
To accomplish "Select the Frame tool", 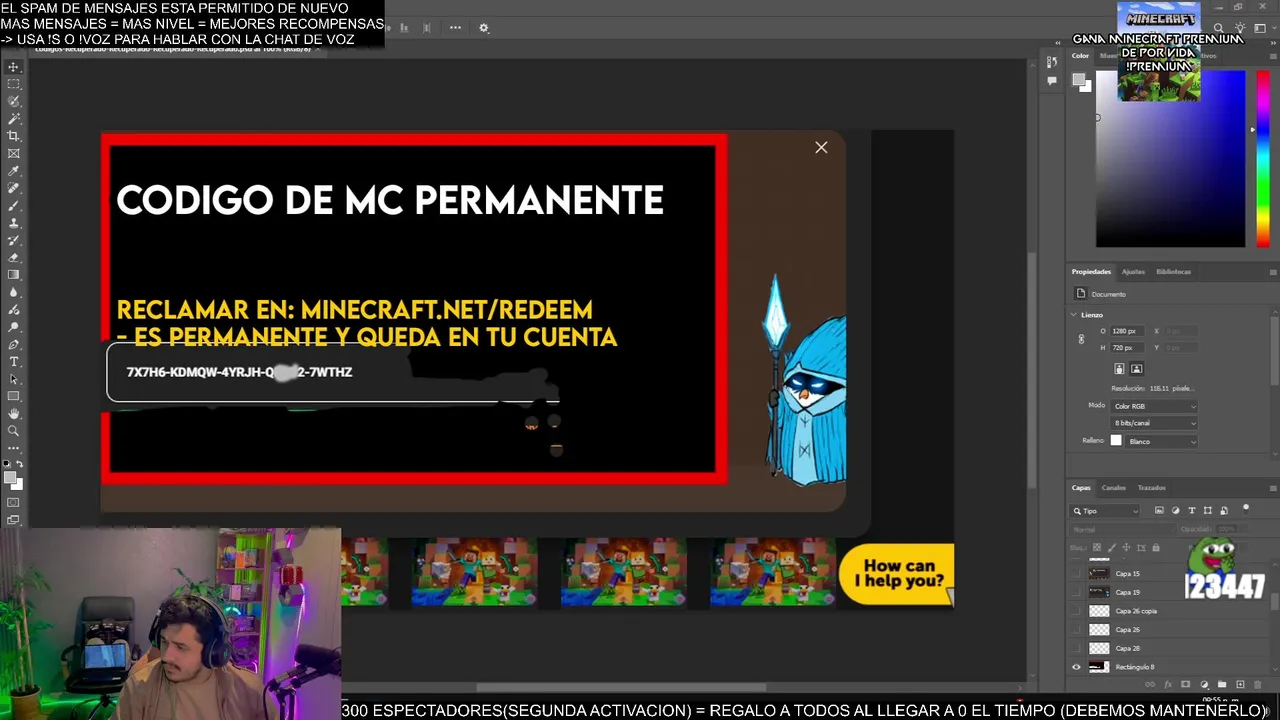I will click(x=13, y=152).
